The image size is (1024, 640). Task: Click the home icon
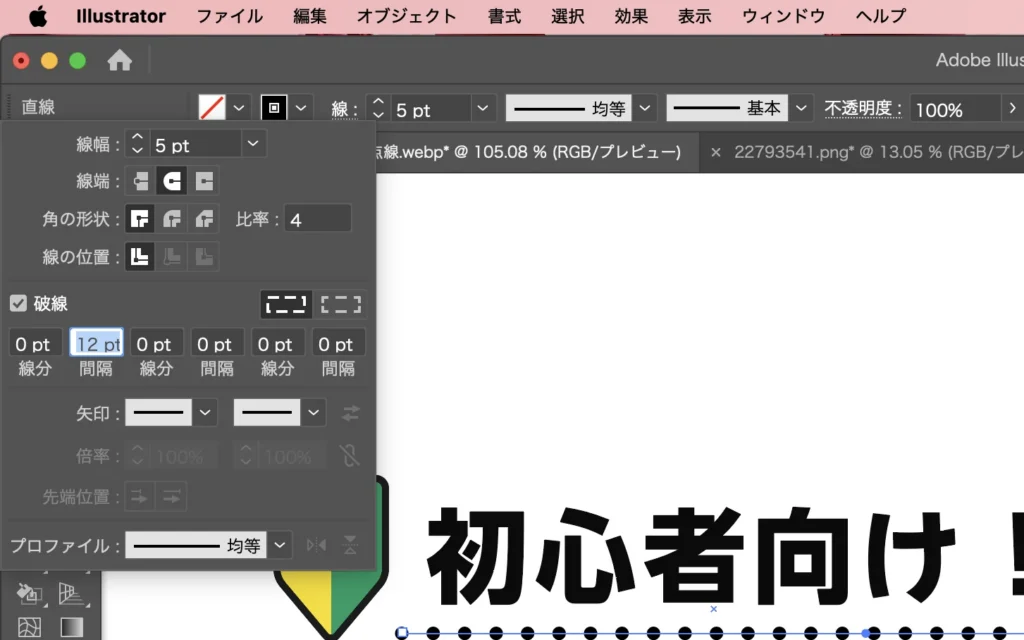pyautogui.click(x=120, y=61)
